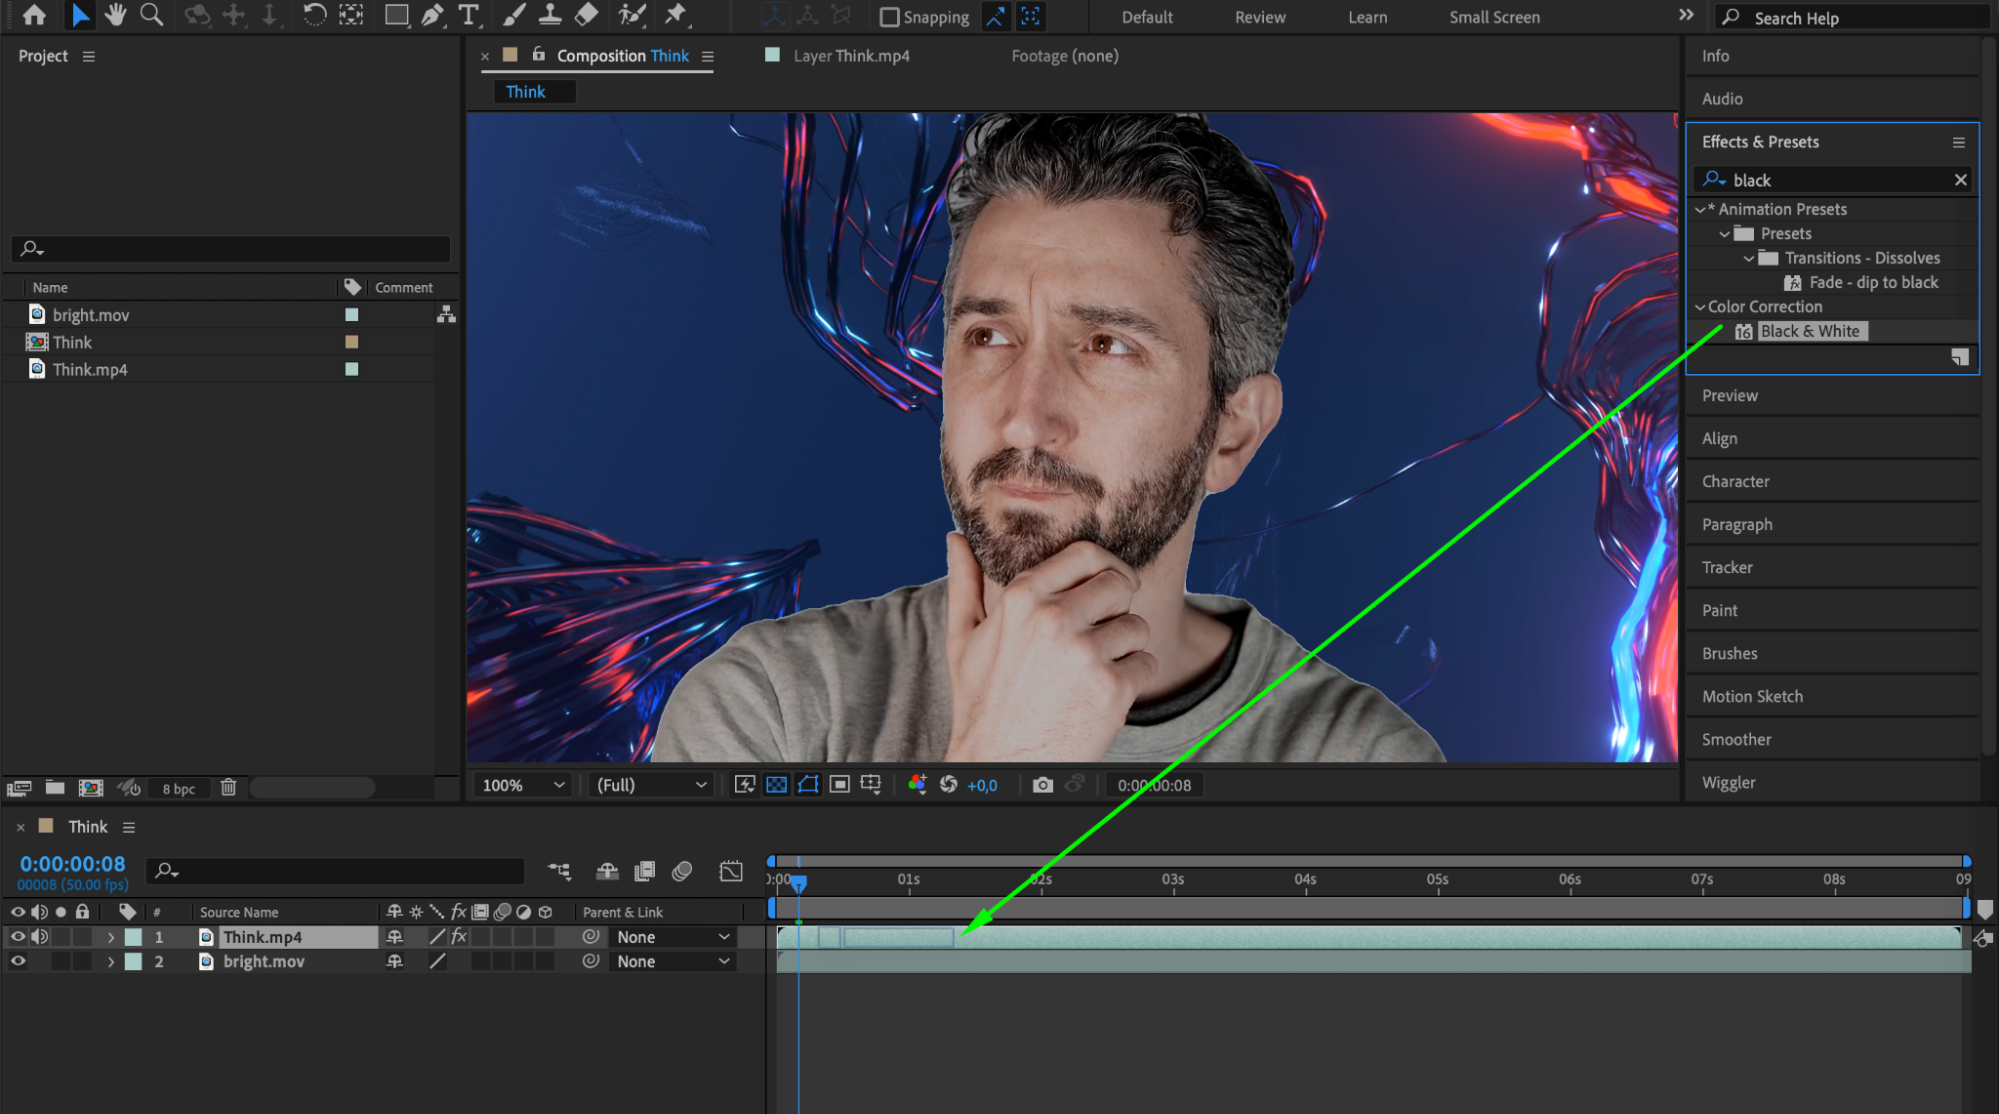
Task: Select the Type tool
Action: point(468,15)
